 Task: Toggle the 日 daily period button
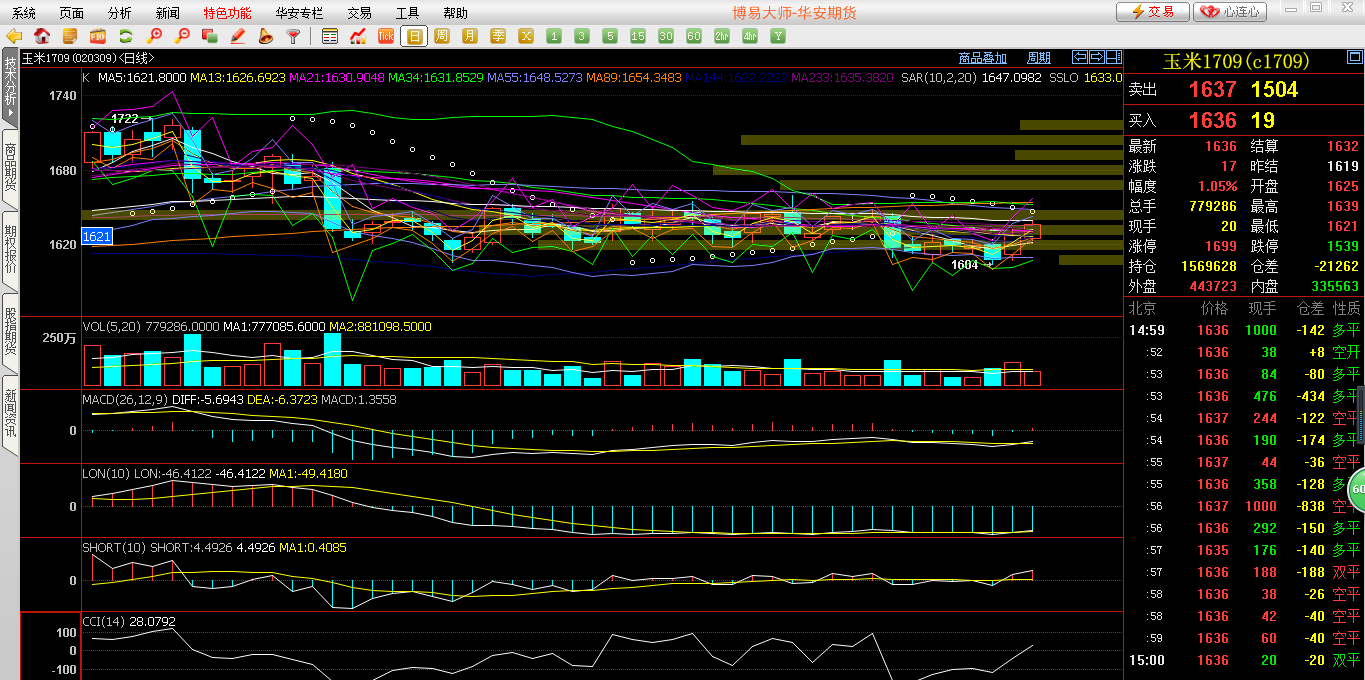click(x=414, y=36)
